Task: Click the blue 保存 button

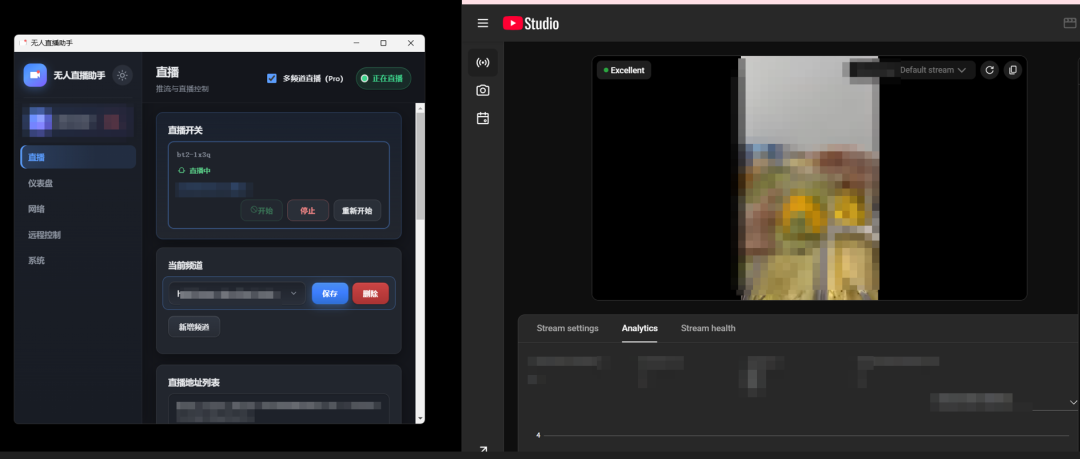Action: coord(330,294)
